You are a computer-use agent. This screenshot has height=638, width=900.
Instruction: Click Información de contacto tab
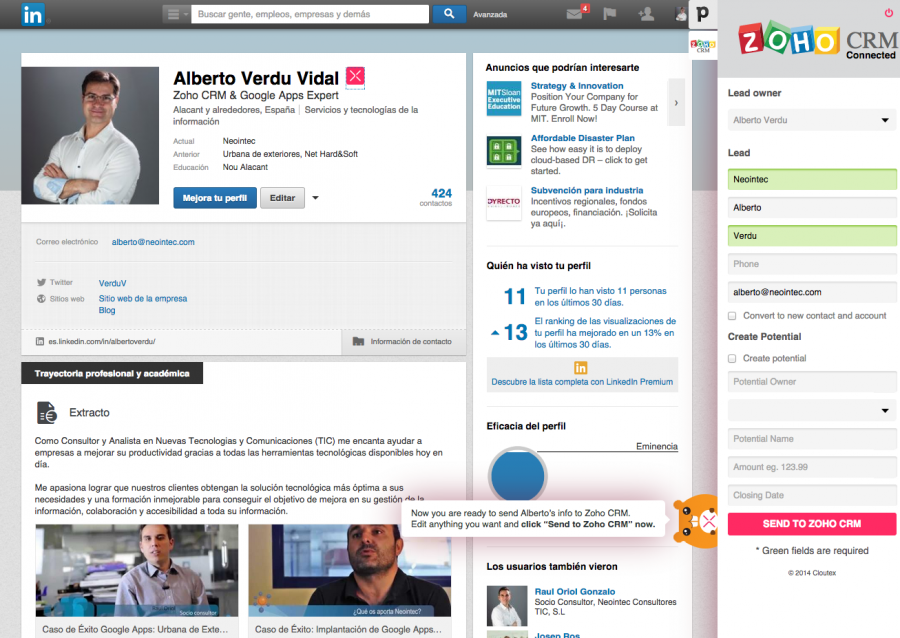(404, 341)
